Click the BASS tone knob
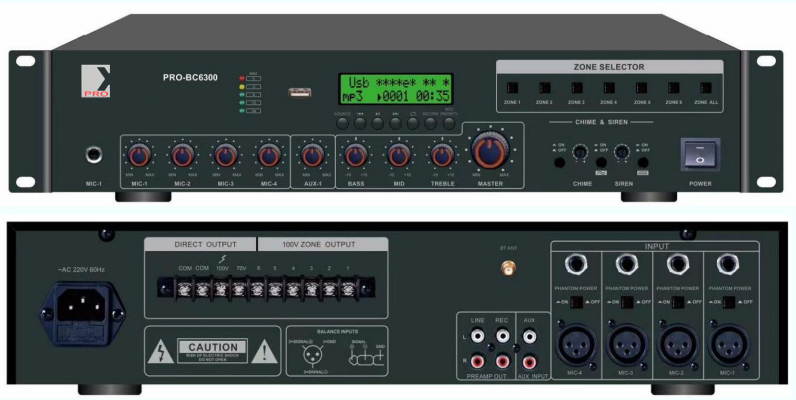Image resolution: width=796 pixels, height=400 pixels. [355, 155]
